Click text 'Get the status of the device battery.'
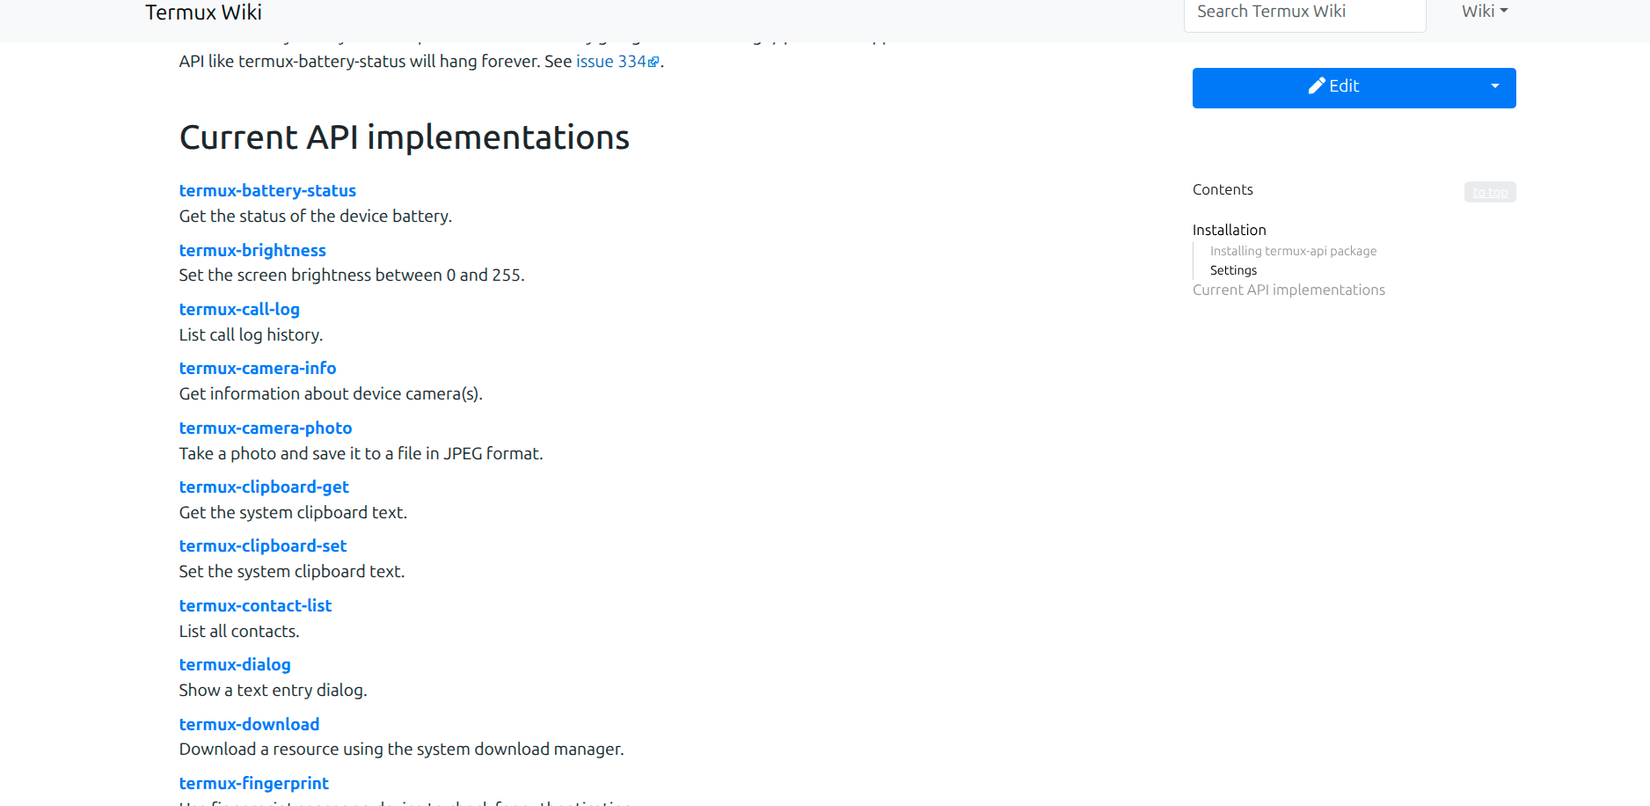The height and width of the screenshot is (806, 1650). [x=315, y=216]
